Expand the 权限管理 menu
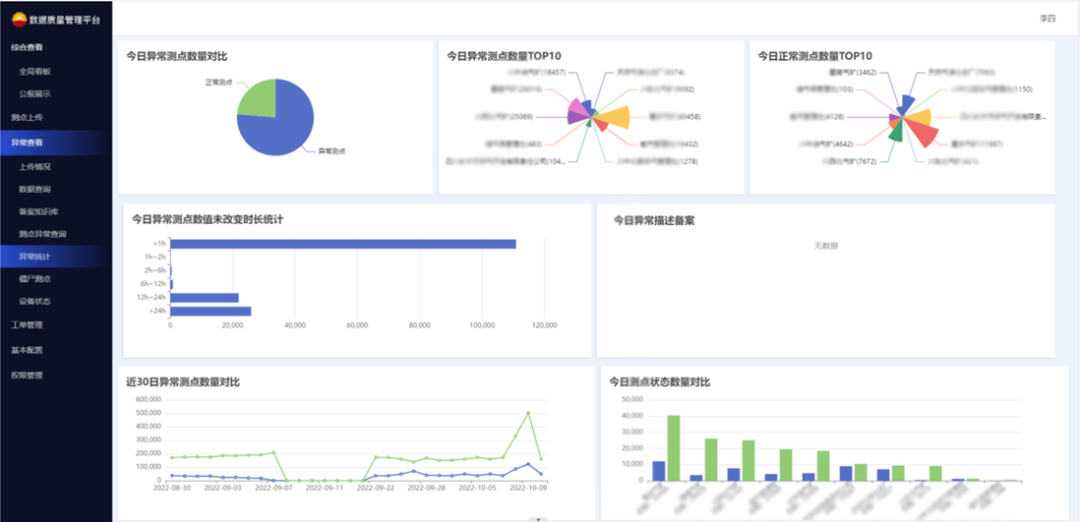 point(27,376)
